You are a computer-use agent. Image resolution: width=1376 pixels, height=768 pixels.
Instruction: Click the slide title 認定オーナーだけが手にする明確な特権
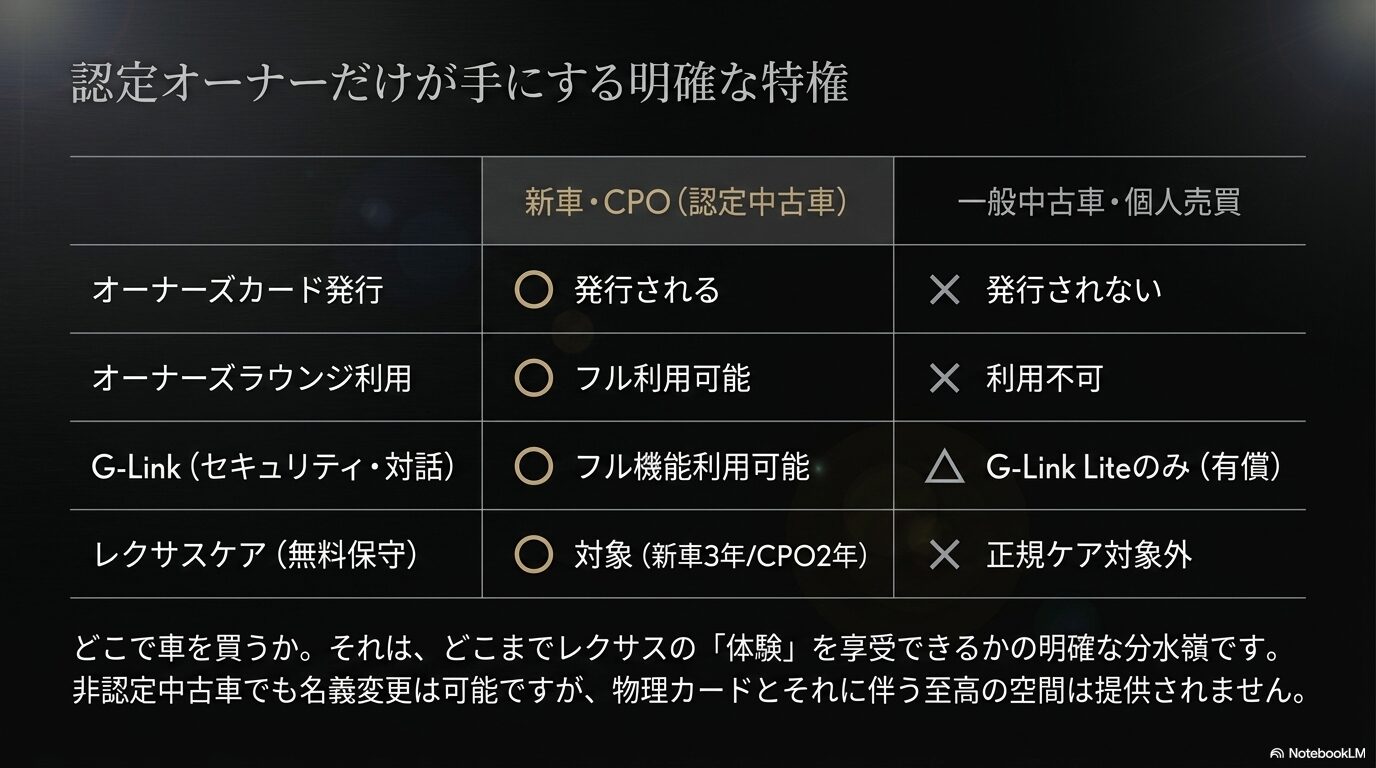(x=460, y=83)
